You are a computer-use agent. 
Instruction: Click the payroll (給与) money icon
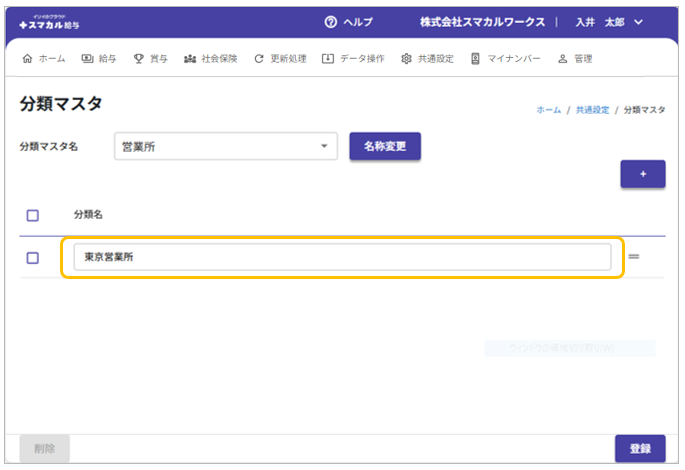tap(87, 59)
